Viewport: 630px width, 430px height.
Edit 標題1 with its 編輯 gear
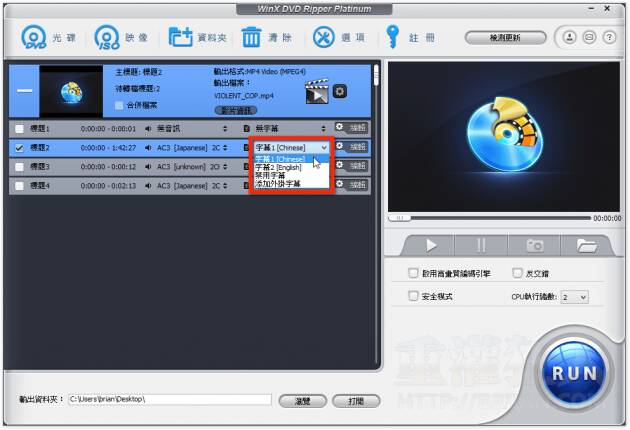(x=352, y=128)
